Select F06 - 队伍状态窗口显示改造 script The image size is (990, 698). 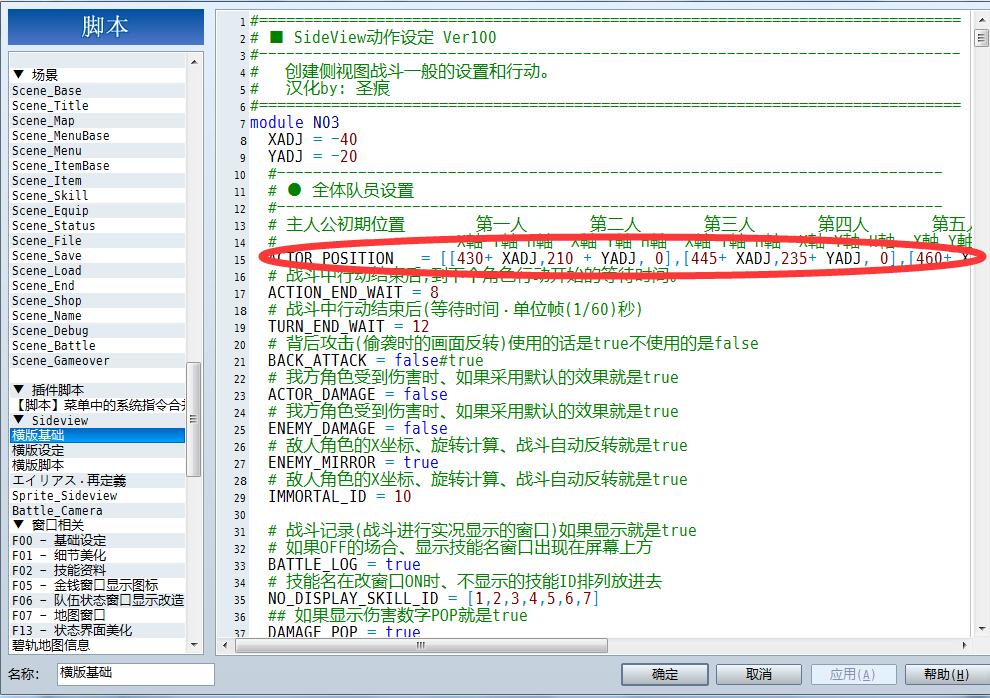tap(98, 601)
